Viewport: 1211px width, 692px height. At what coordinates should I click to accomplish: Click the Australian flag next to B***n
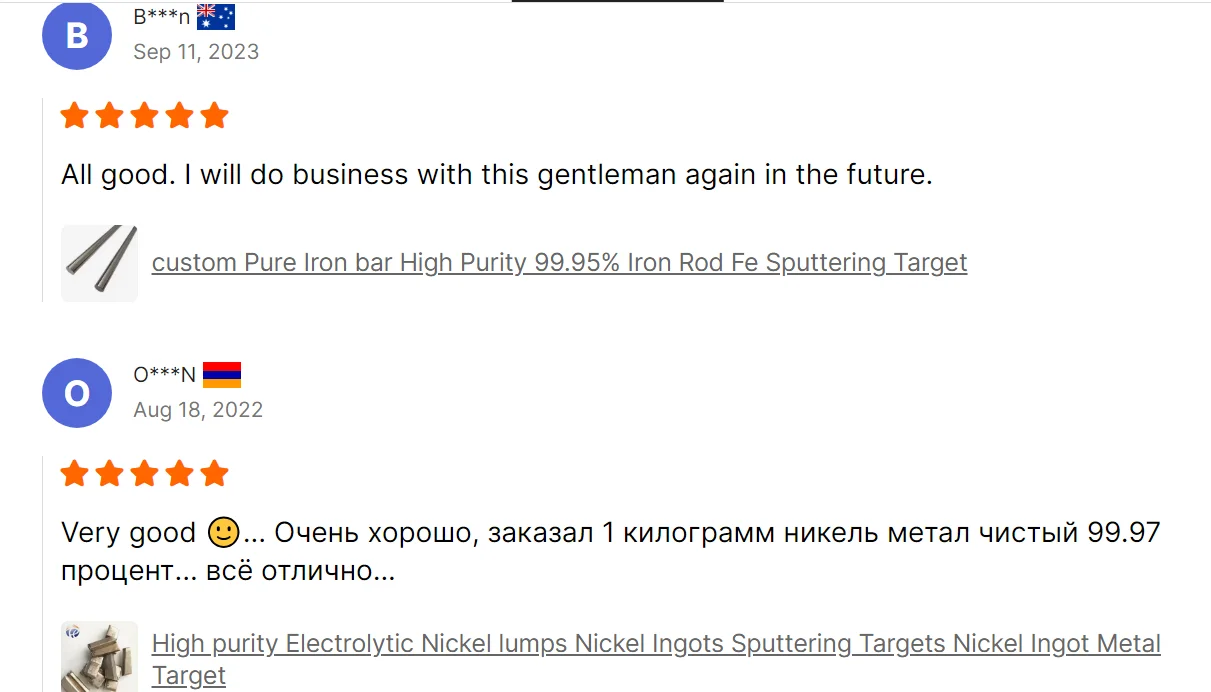pos(215,17)
